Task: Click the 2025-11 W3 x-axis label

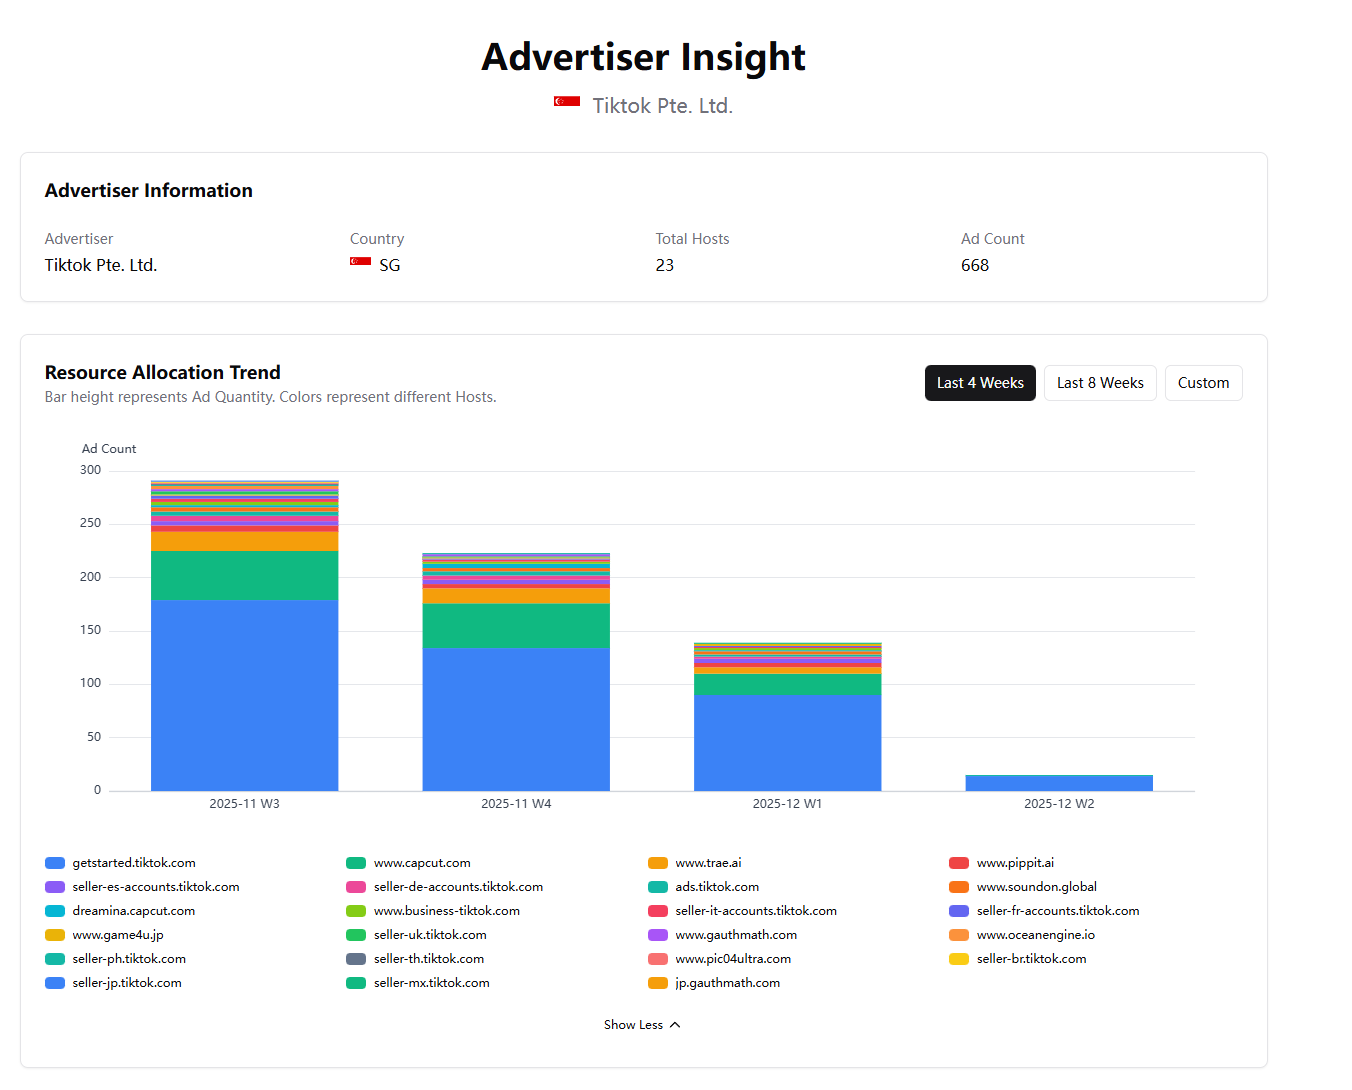Action: (x=244, y=804)
